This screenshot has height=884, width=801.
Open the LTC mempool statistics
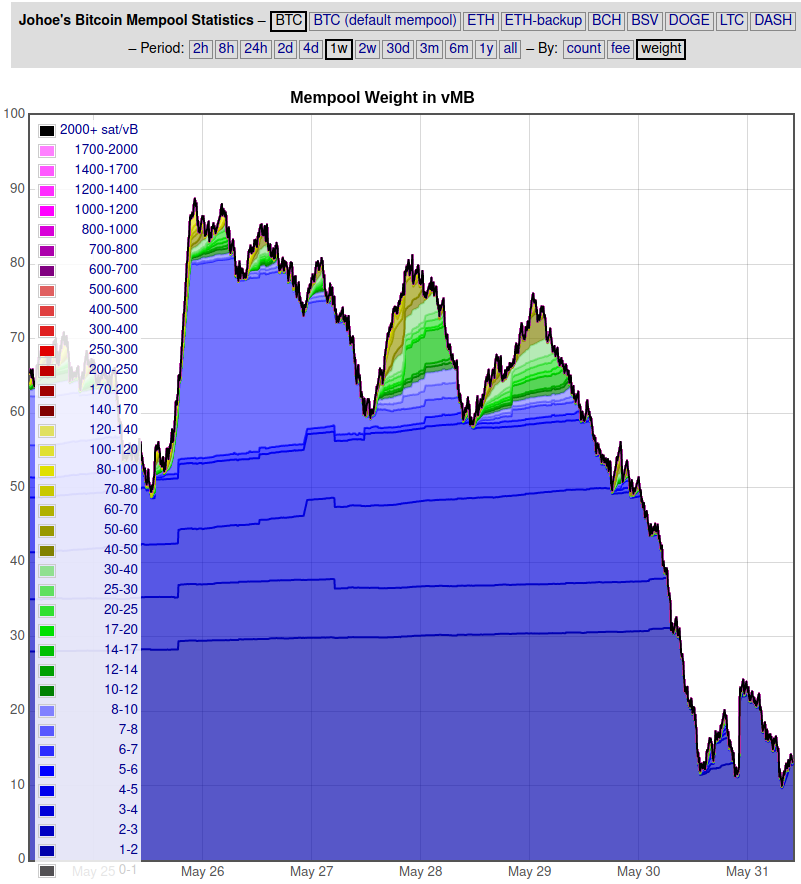point(732,21)
